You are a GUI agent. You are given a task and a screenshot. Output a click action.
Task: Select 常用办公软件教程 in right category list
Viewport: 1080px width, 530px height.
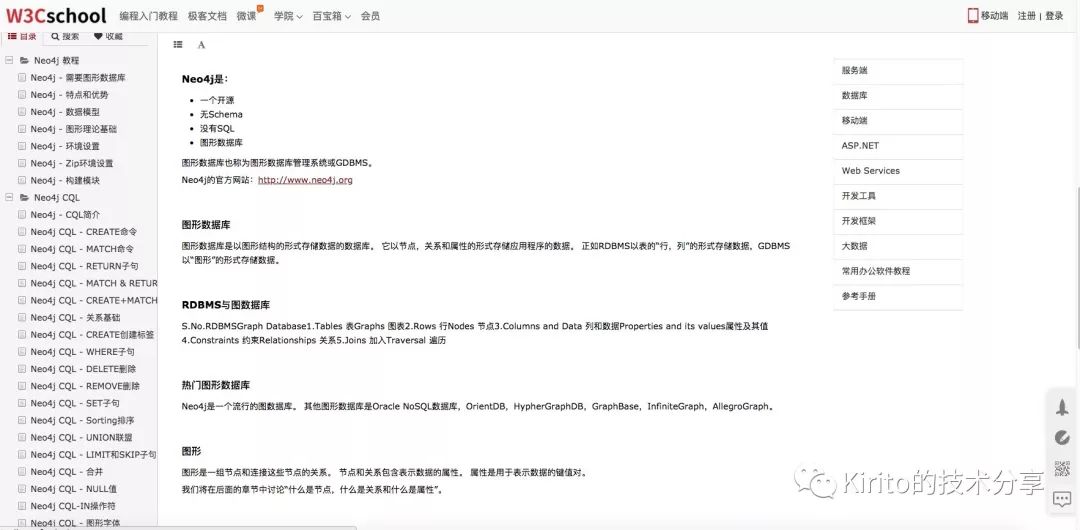897,272
